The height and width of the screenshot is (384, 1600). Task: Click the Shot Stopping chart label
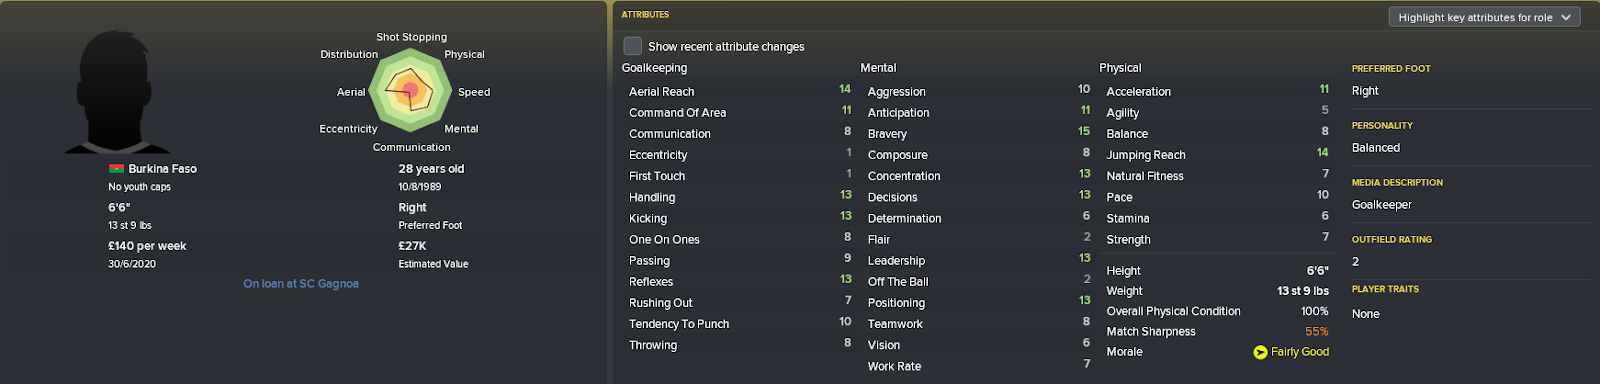(x=412, y=37)
